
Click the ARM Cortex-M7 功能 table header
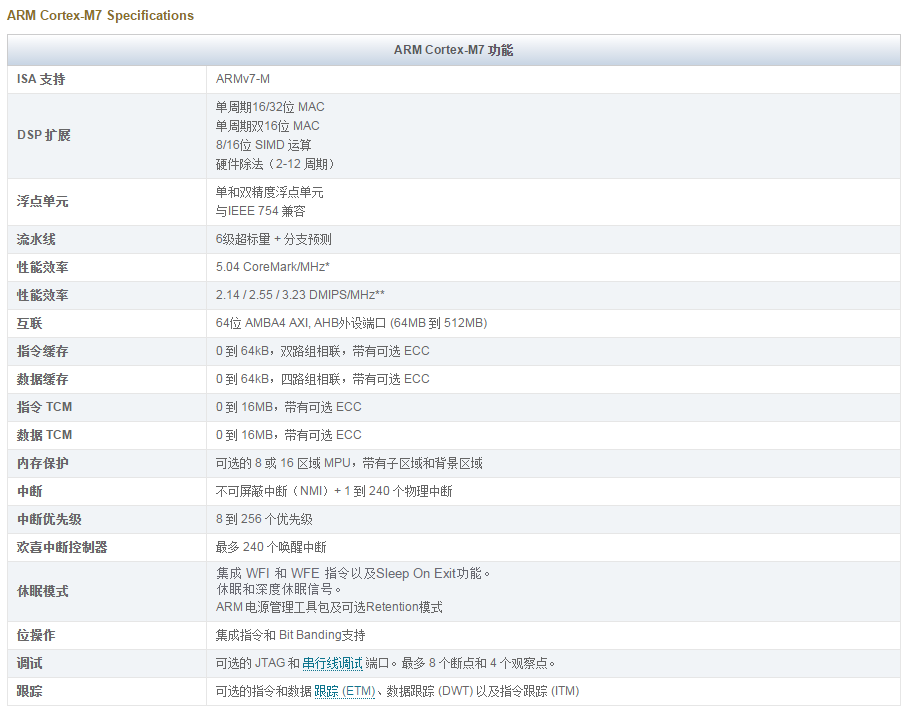pos(454,50)
